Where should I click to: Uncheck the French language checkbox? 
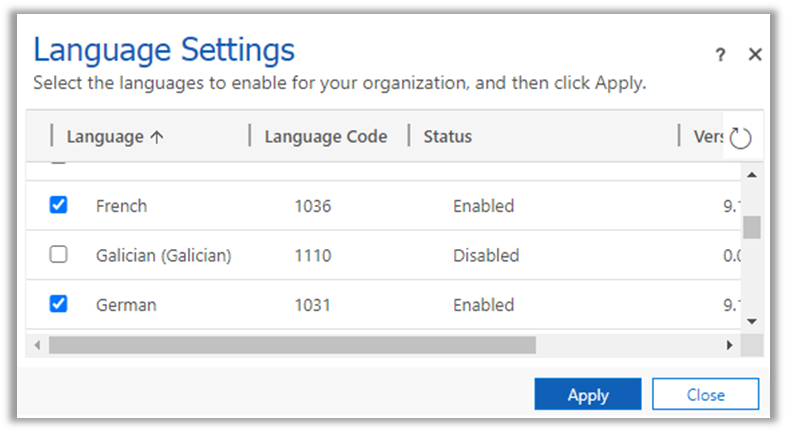59,205
